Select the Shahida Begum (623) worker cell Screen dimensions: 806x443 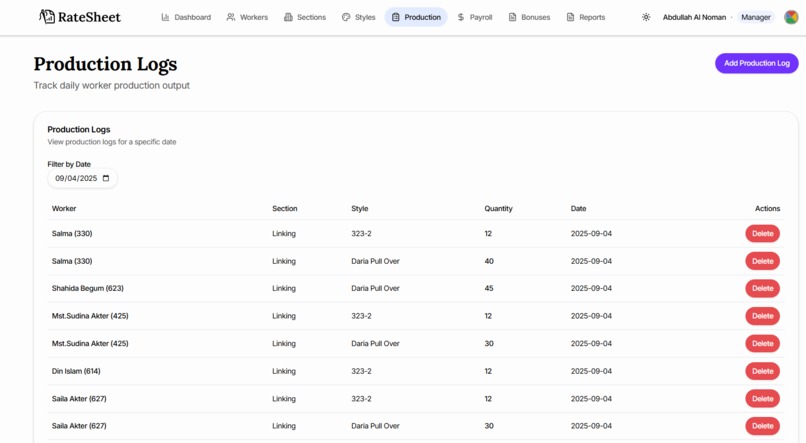pos(87,288)
